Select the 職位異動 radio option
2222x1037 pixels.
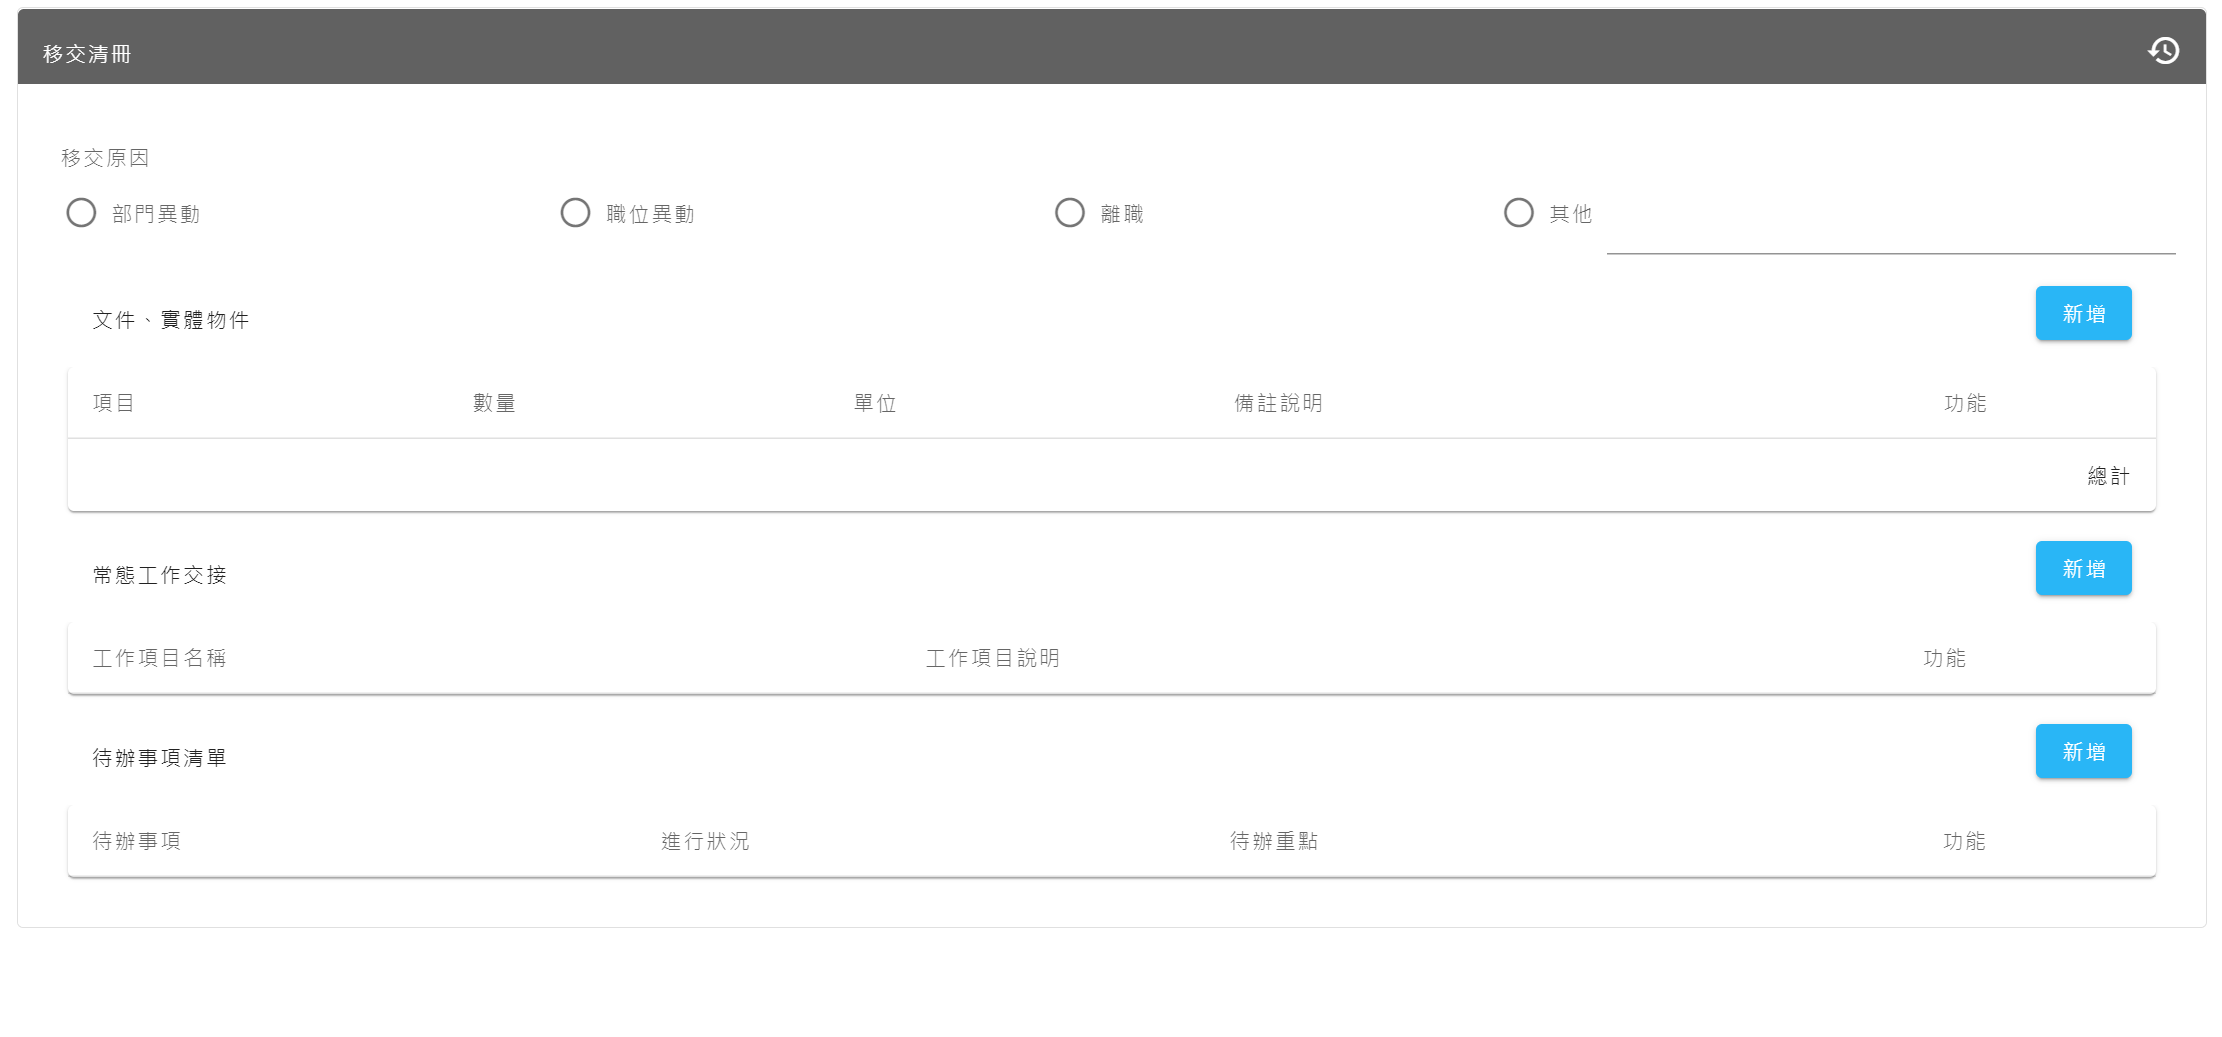click(576, 213)
